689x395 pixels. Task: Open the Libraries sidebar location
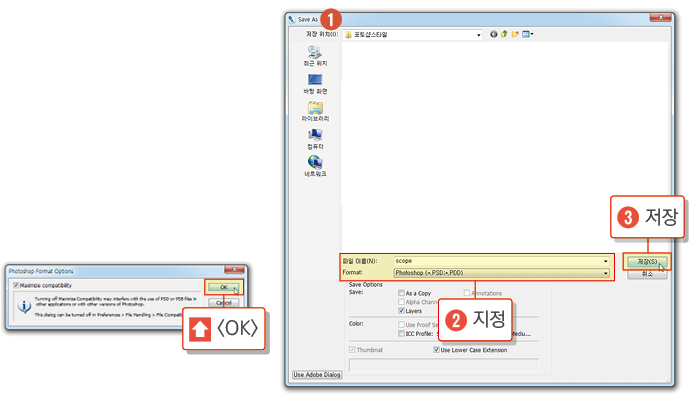tap(315, 111)
